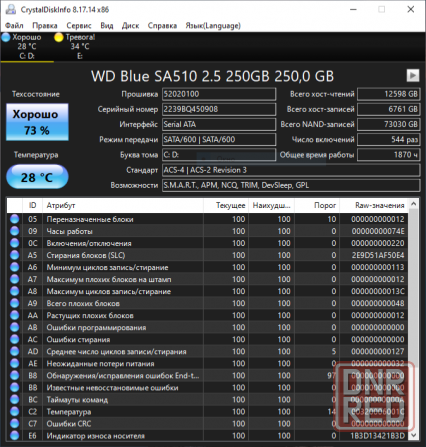Click the host reads value 12598 GB
This screenshot has width=426, height=447.
(388, 94)
